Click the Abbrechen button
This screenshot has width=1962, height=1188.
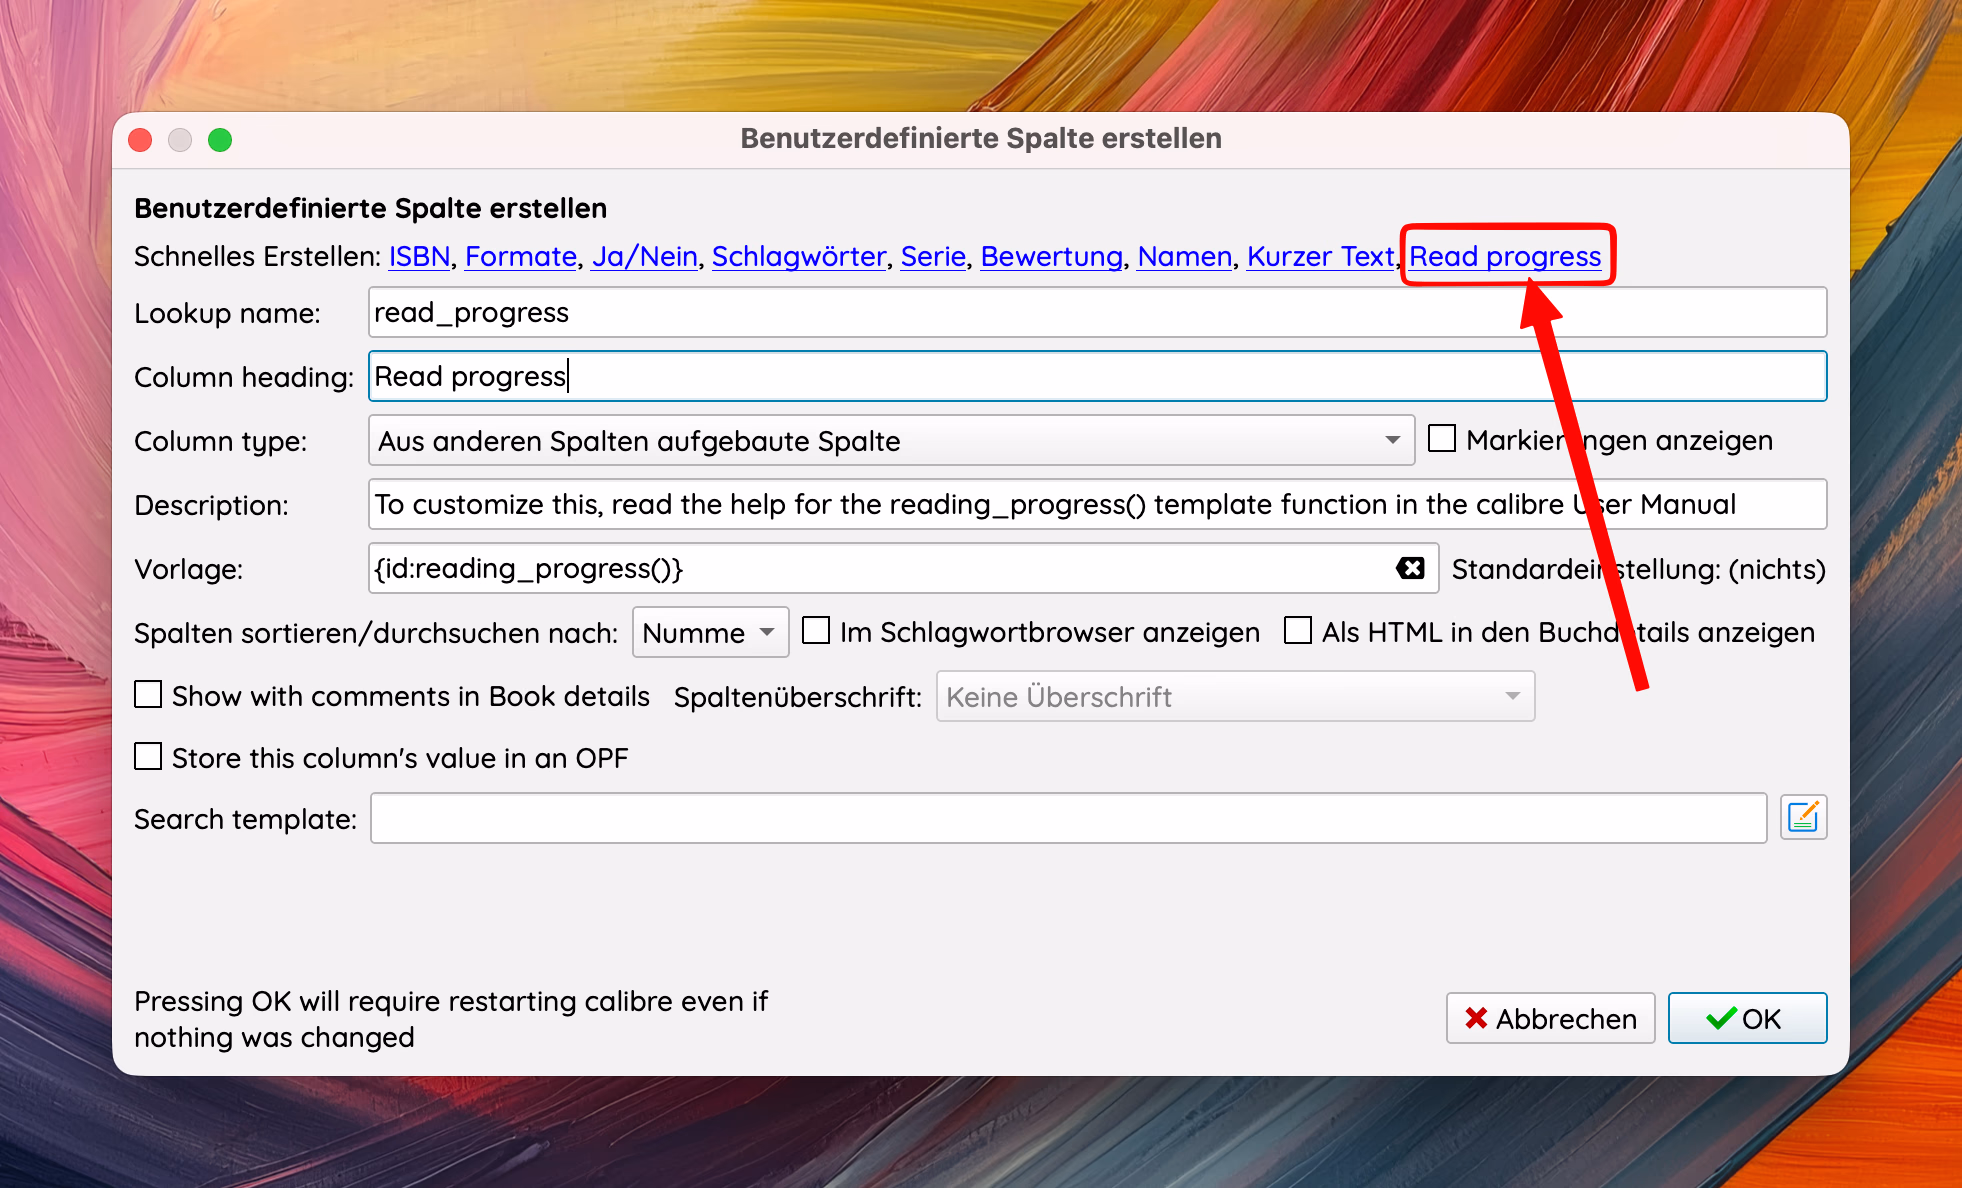pos(1550,1019)
